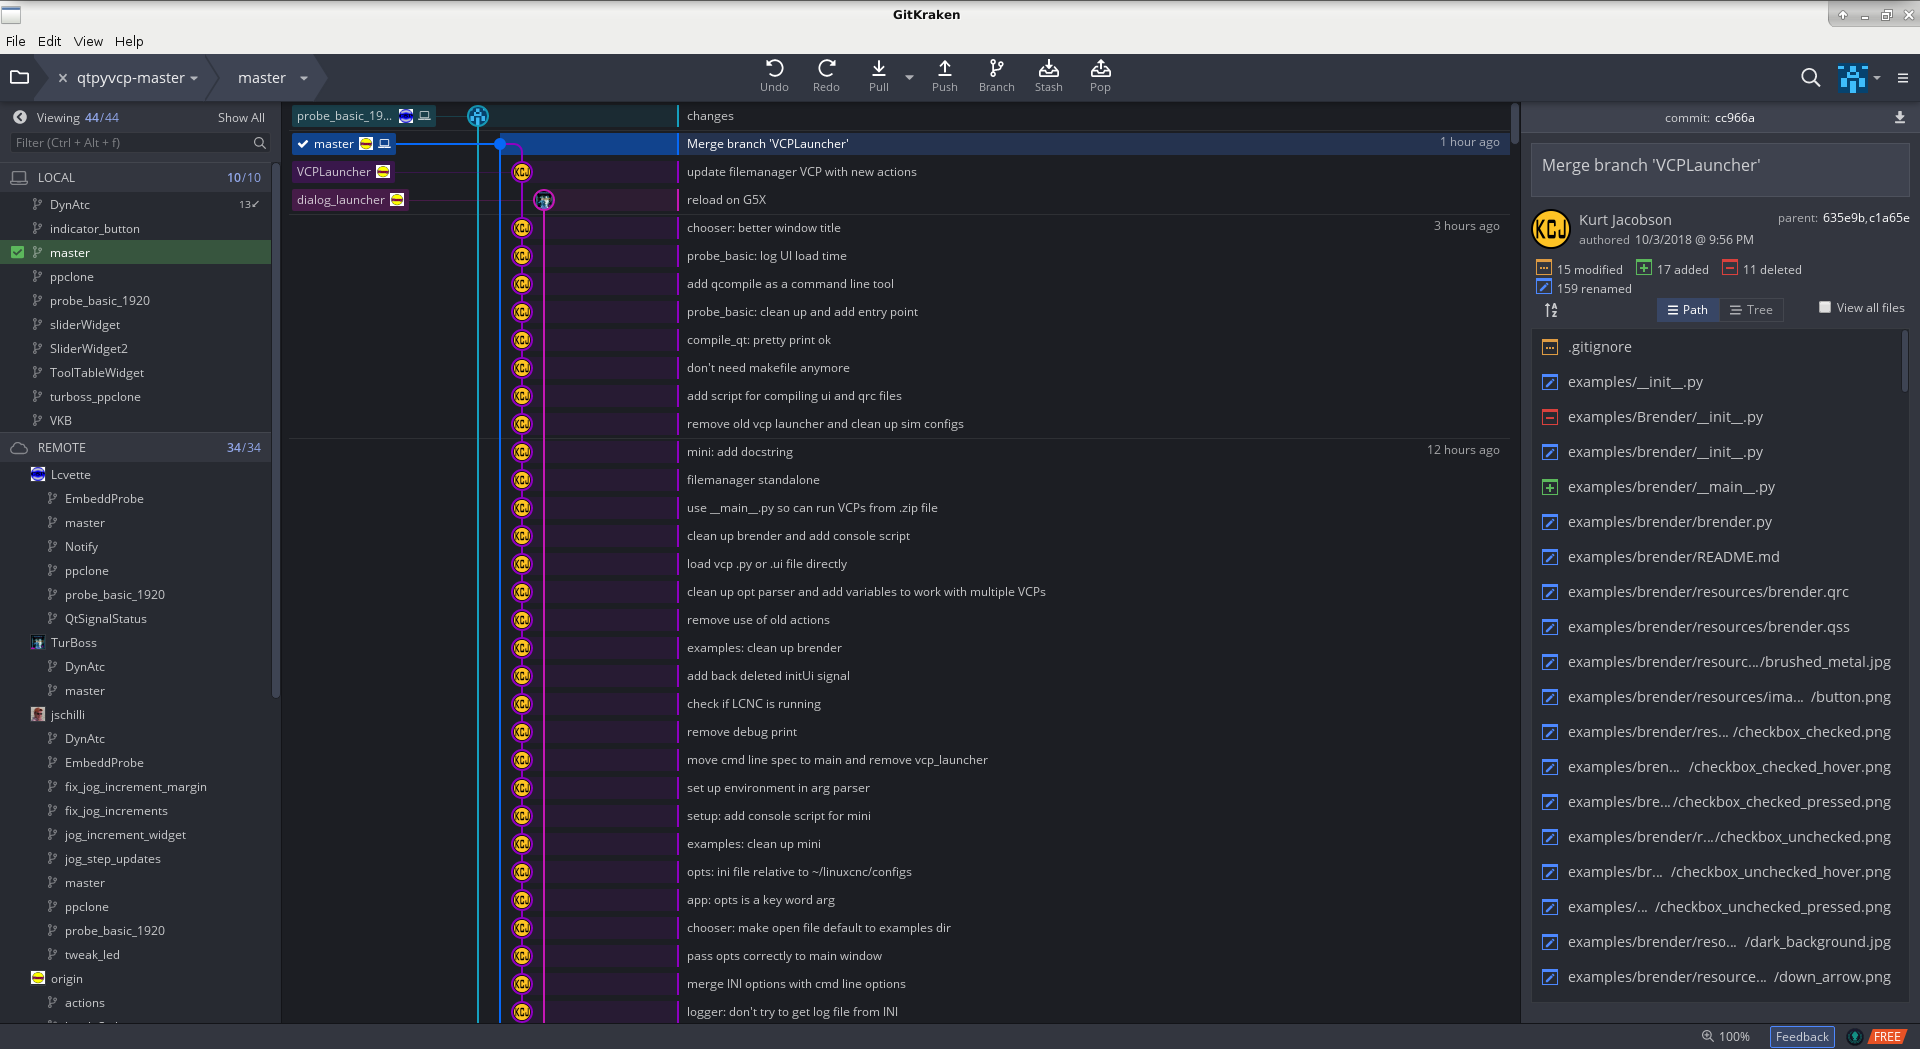
Task: Click the origin remote icon
Action: 38,978
